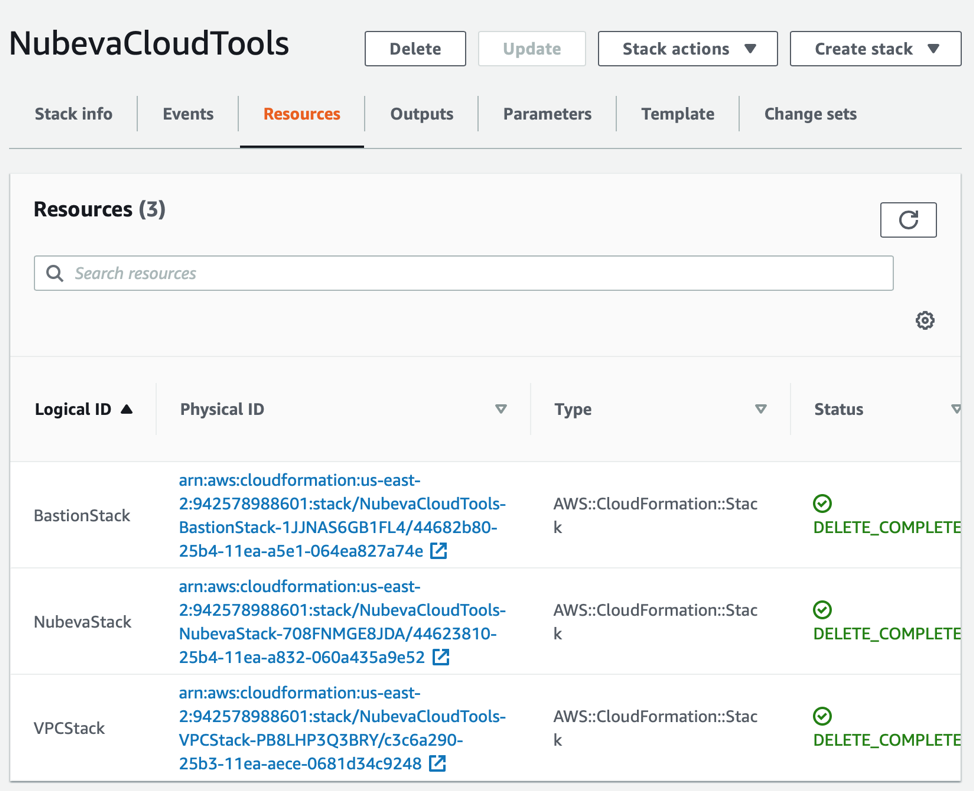Click BastionStack DELETE_COMPLETE status text
This screenshot has width=974, height=791.
[887, 527]
